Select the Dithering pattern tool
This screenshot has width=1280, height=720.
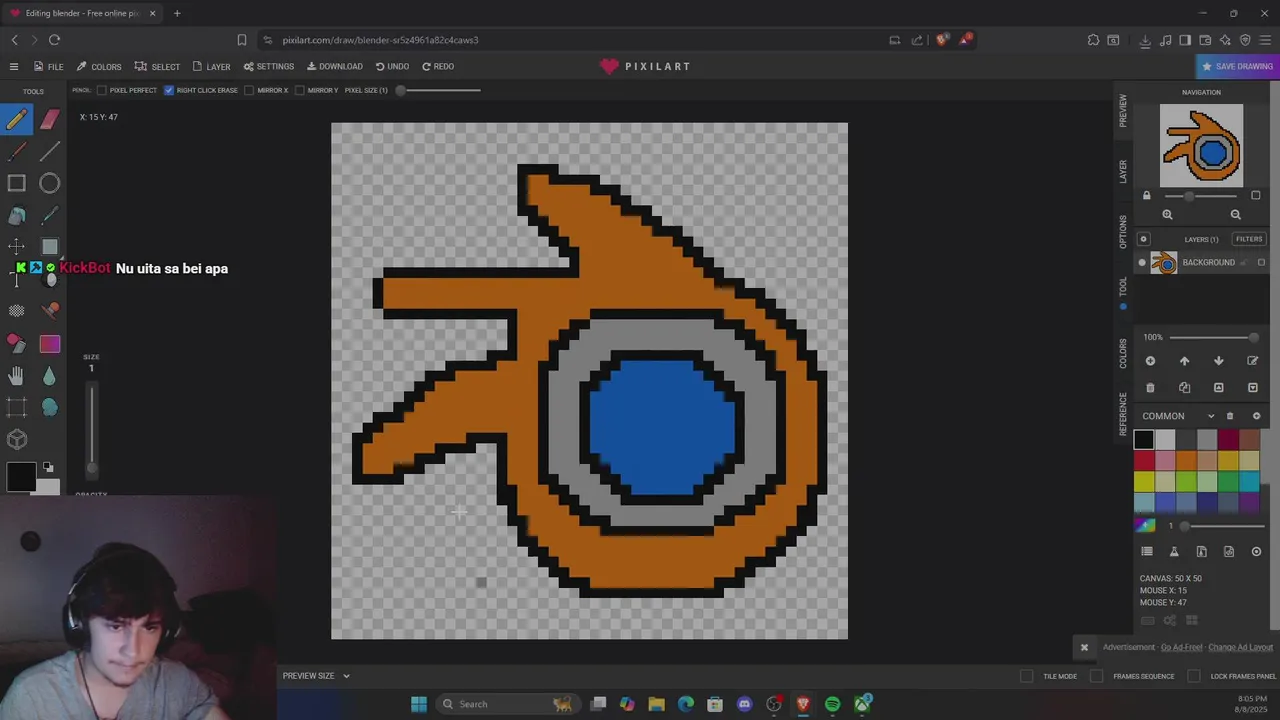[x=17, y=311]
